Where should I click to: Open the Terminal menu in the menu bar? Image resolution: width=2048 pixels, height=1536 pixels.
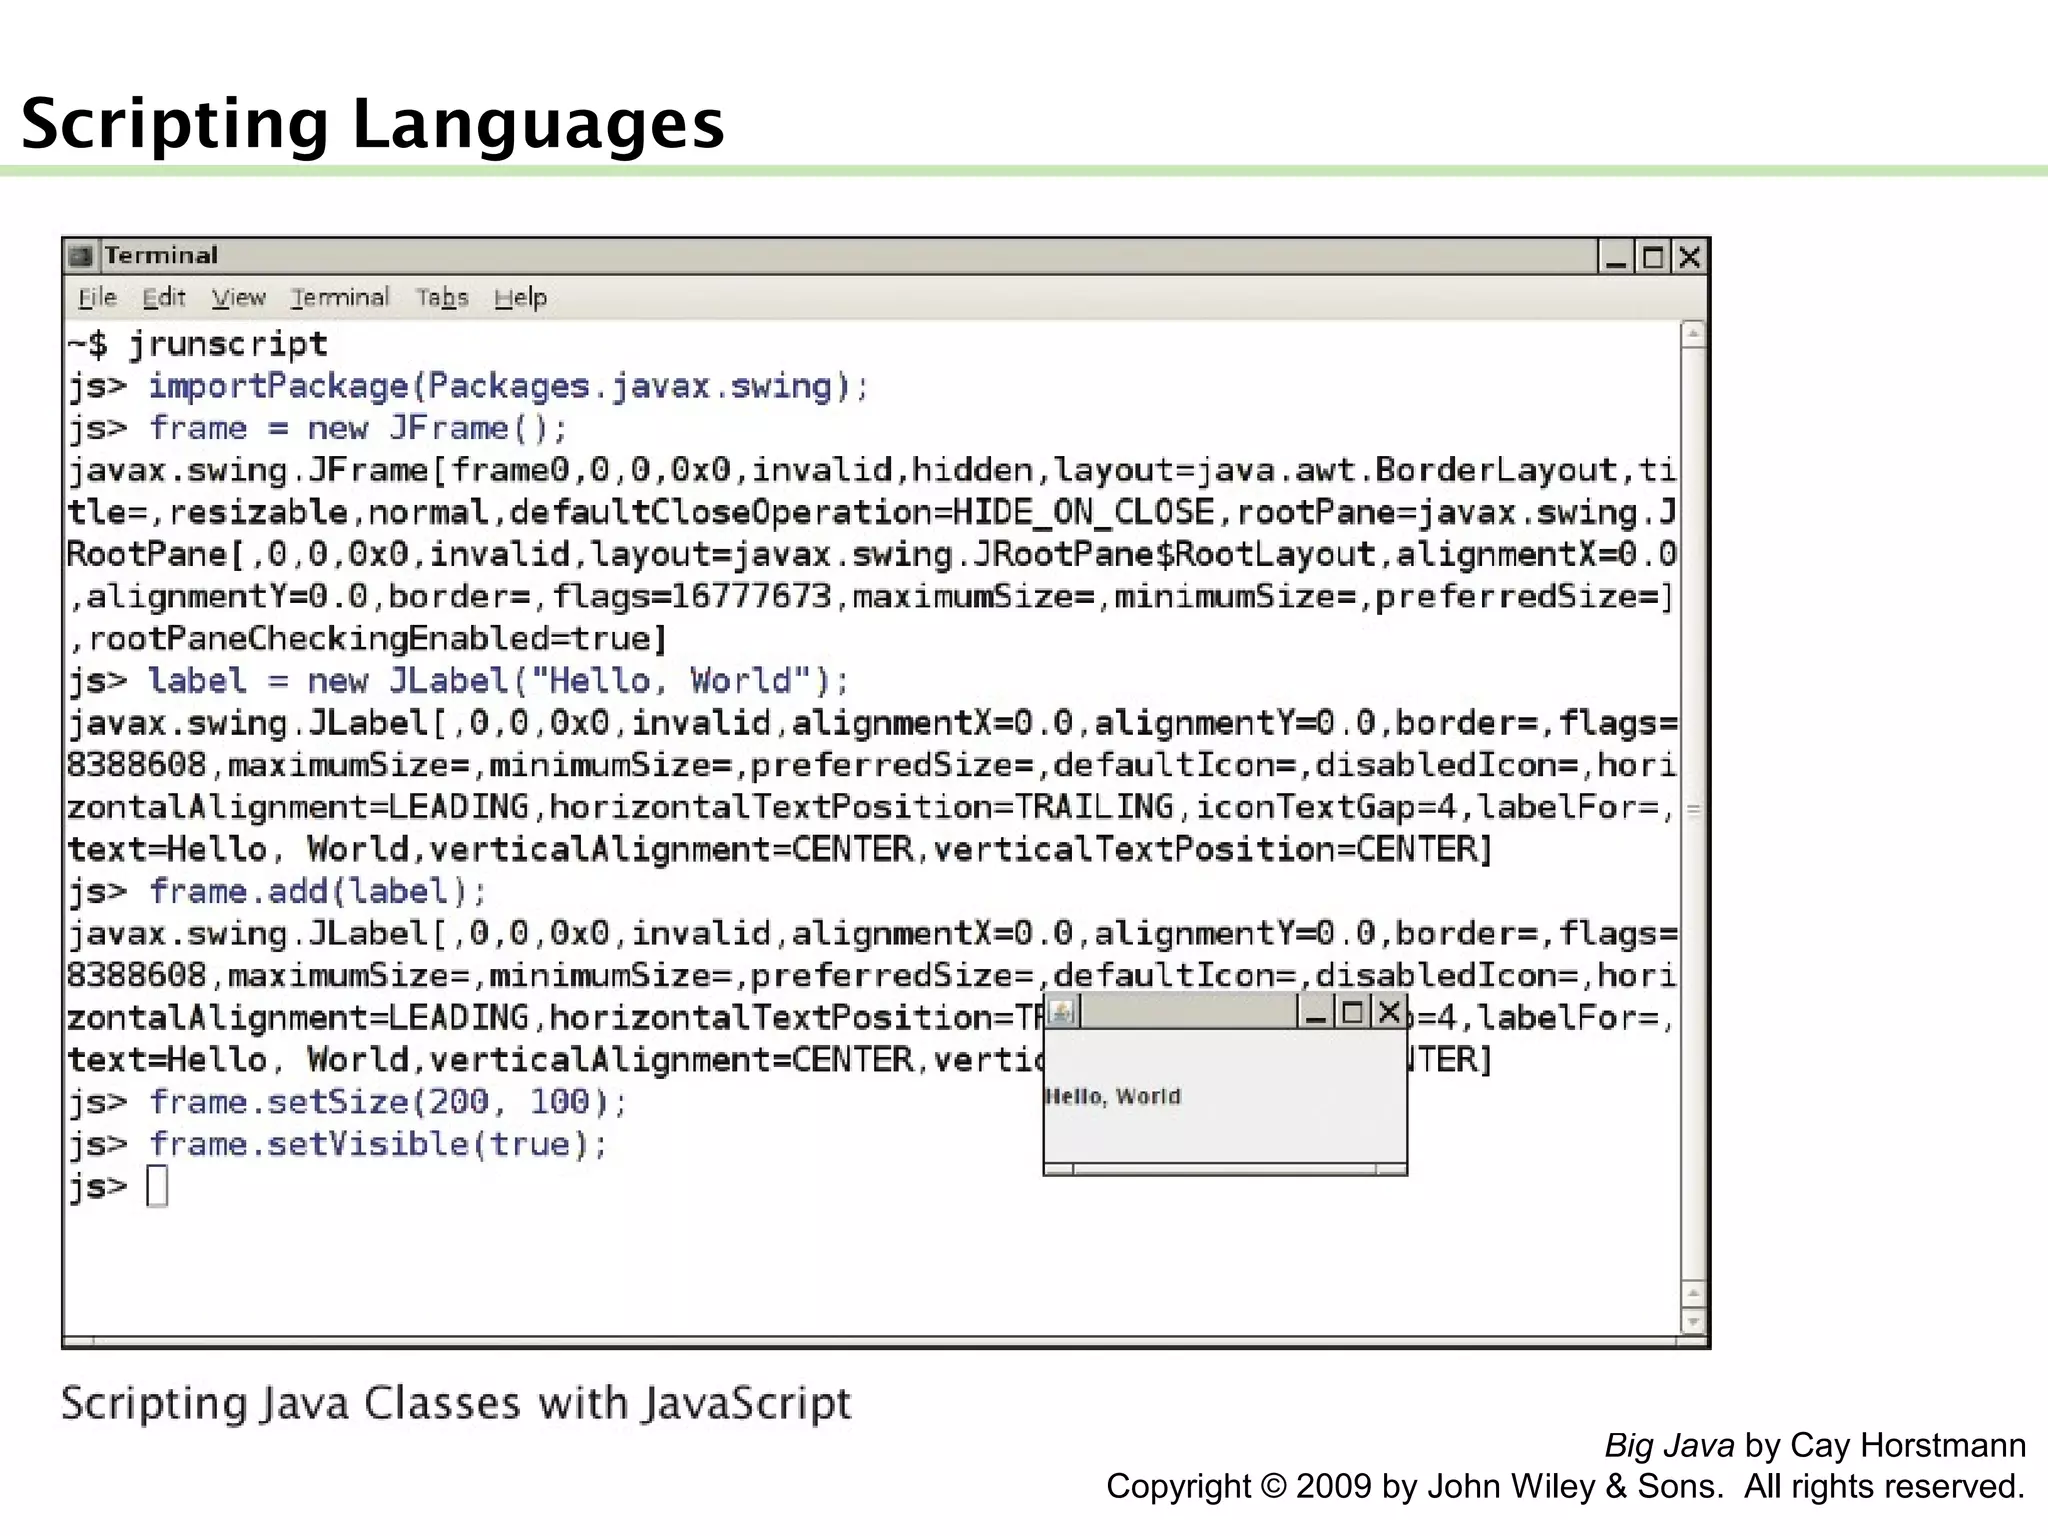pos(340,297)
